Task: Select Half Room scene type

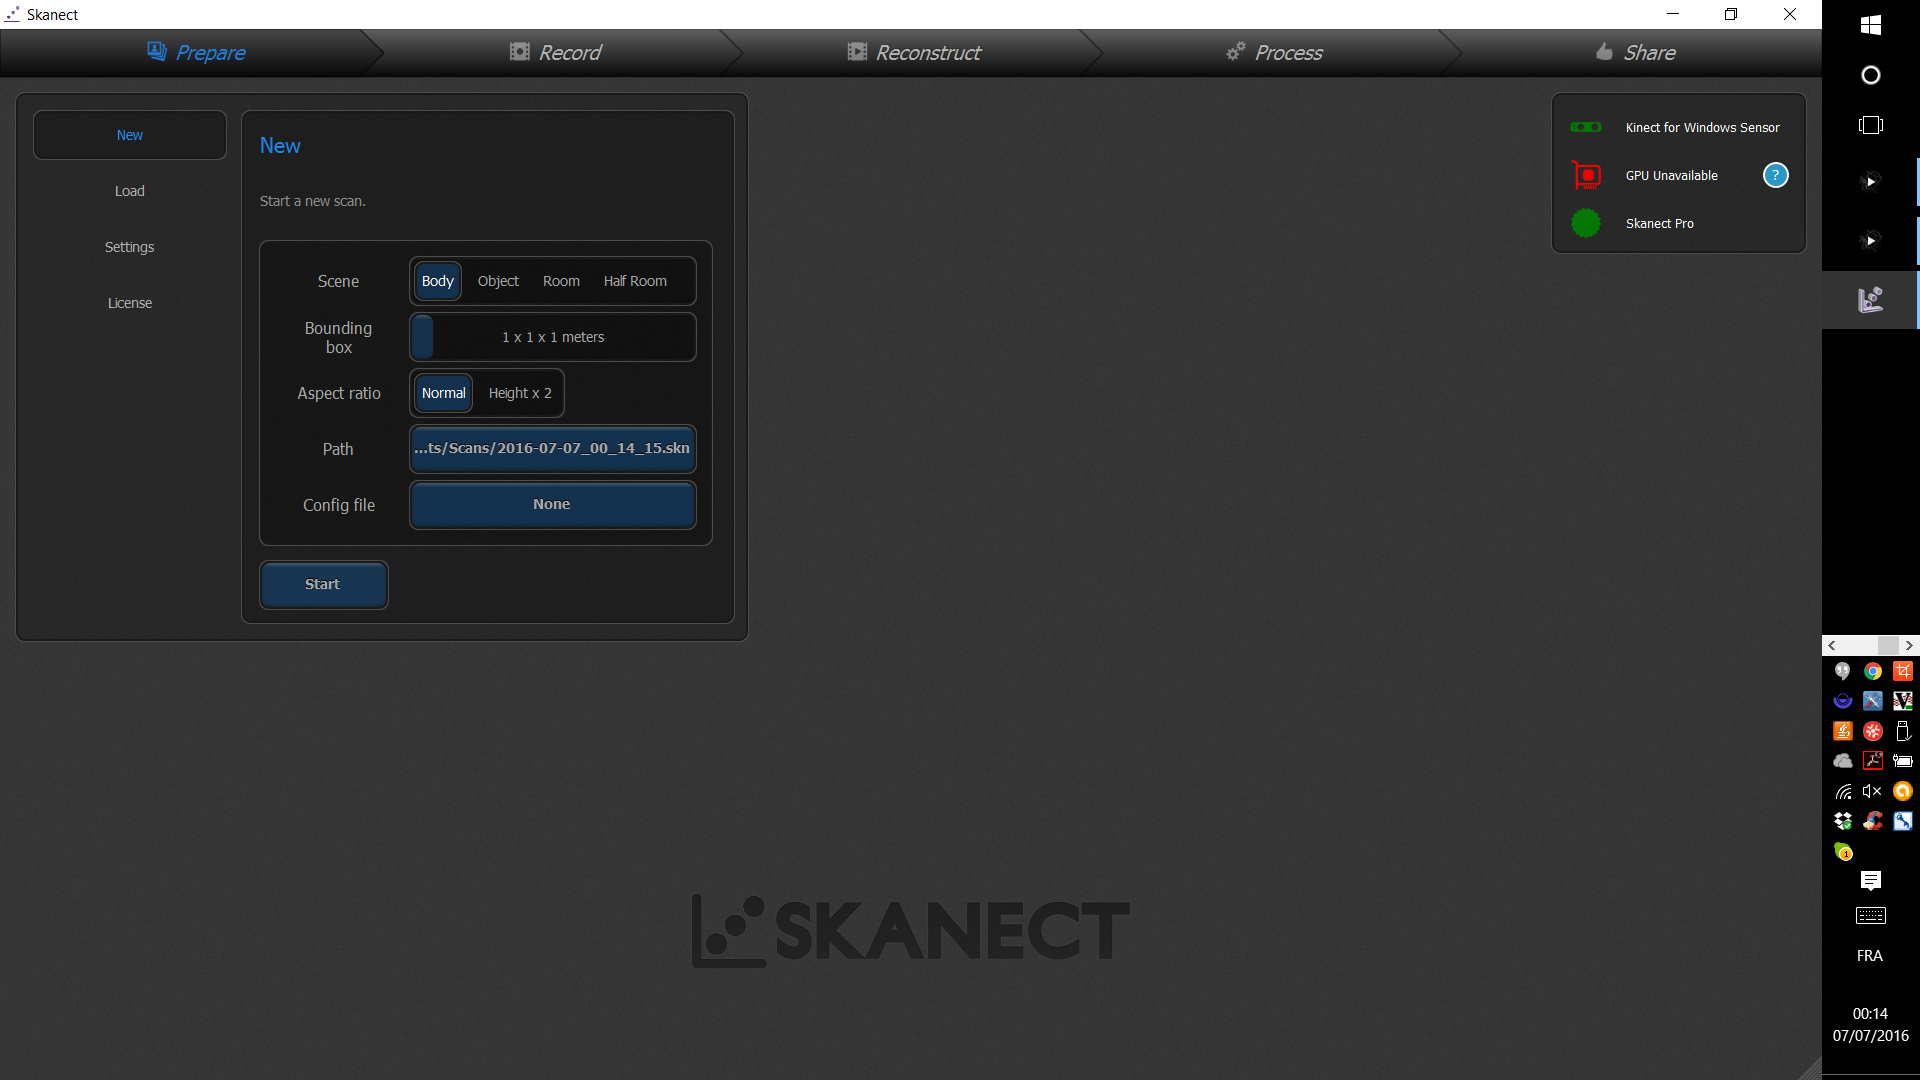Action: click(635, 281)
